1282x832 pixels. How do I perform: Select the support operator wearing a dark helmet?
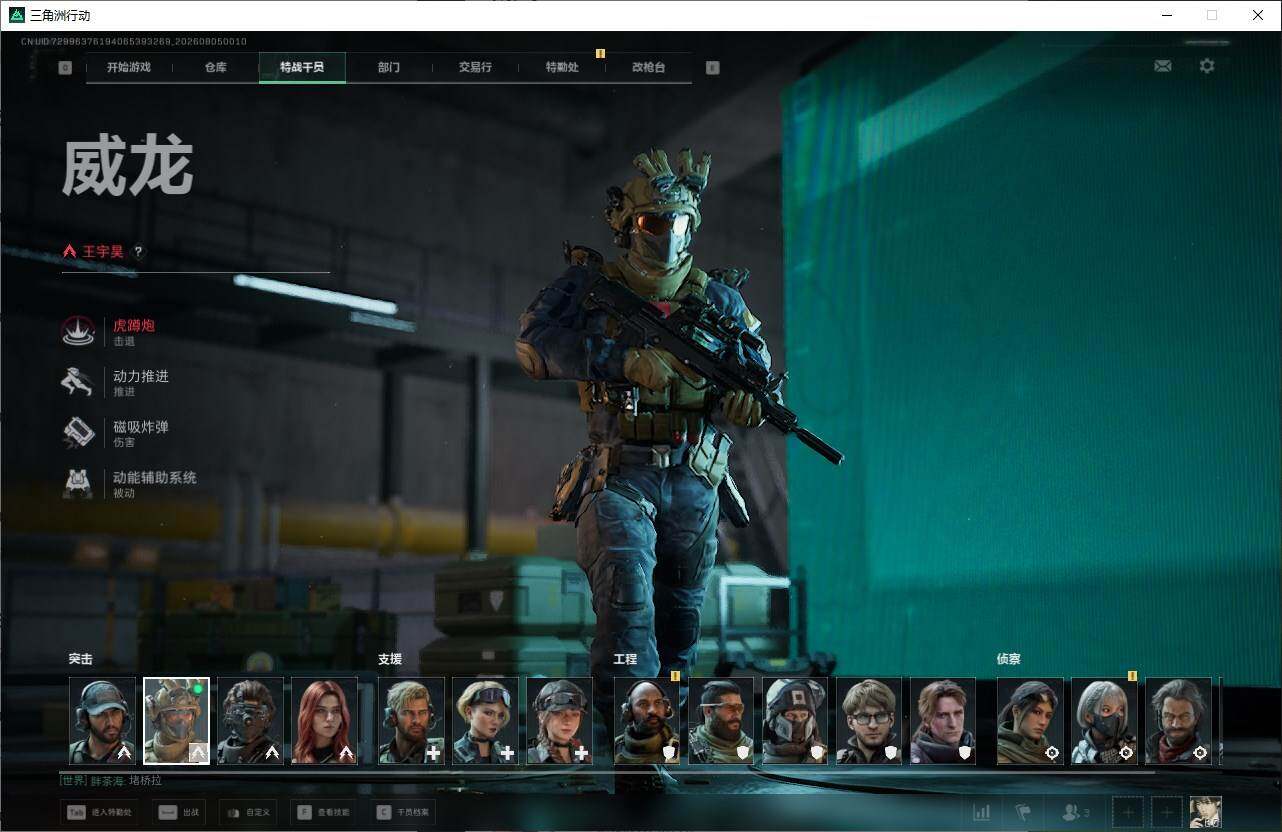(559, 721)
